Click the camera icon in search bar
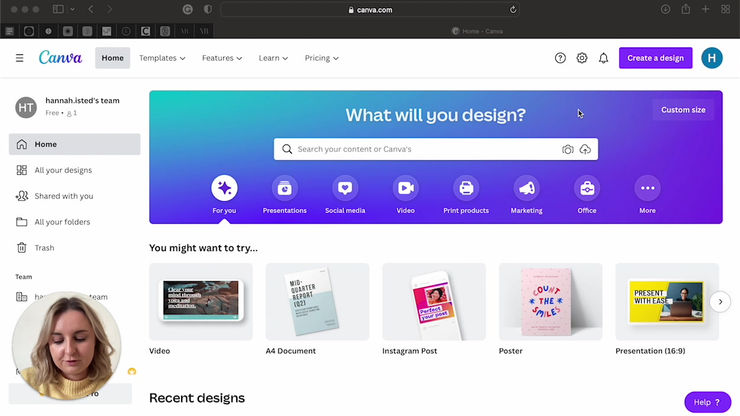Viewport: 740px width, 416px height. [x=568, y=149]
